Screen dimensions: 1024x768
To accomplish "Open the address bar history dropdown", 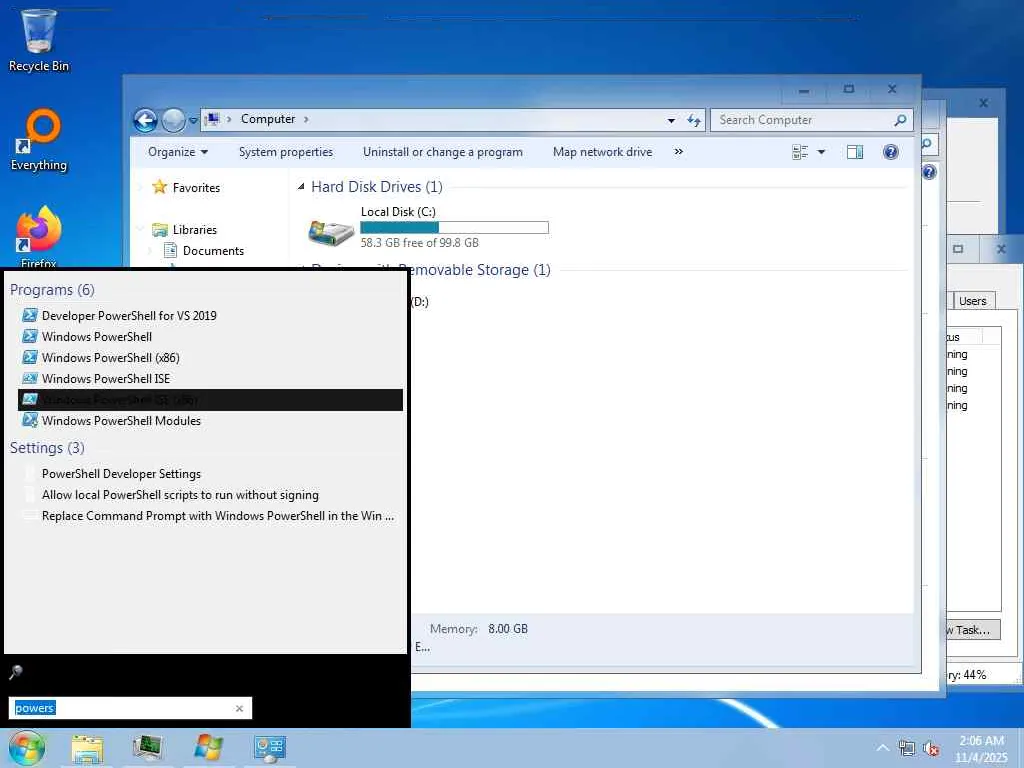I will [x=671, y=120].
